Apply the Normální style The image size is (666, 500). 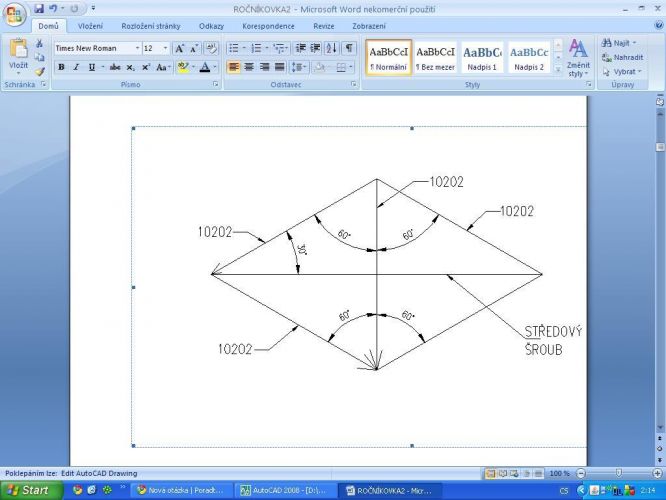pos(389,57)
